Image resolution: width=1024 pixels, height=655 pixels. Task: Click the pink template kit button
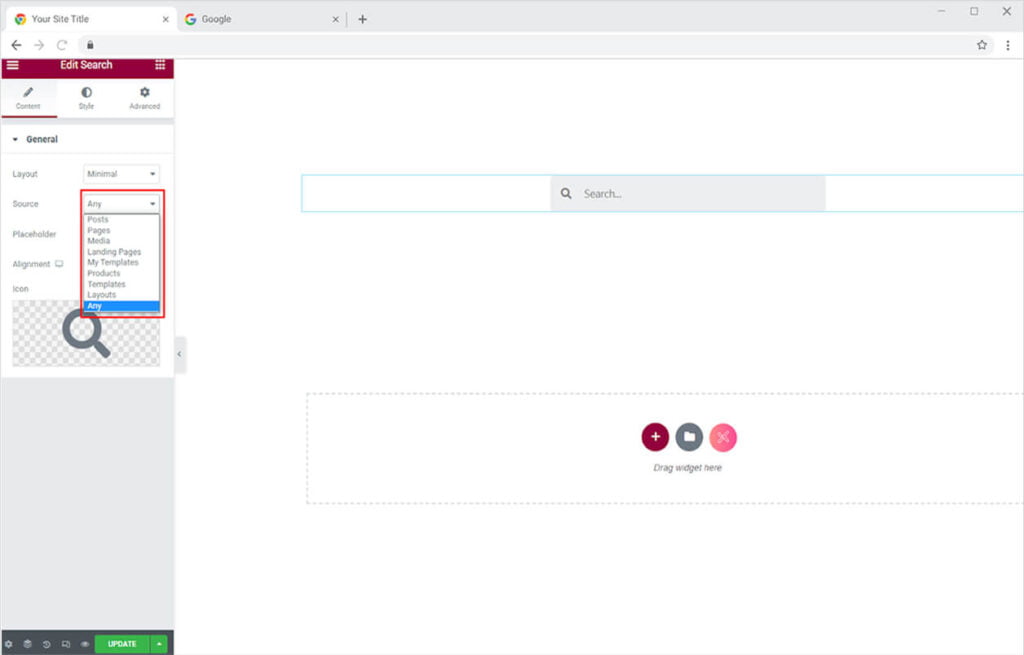click(723, 437)
